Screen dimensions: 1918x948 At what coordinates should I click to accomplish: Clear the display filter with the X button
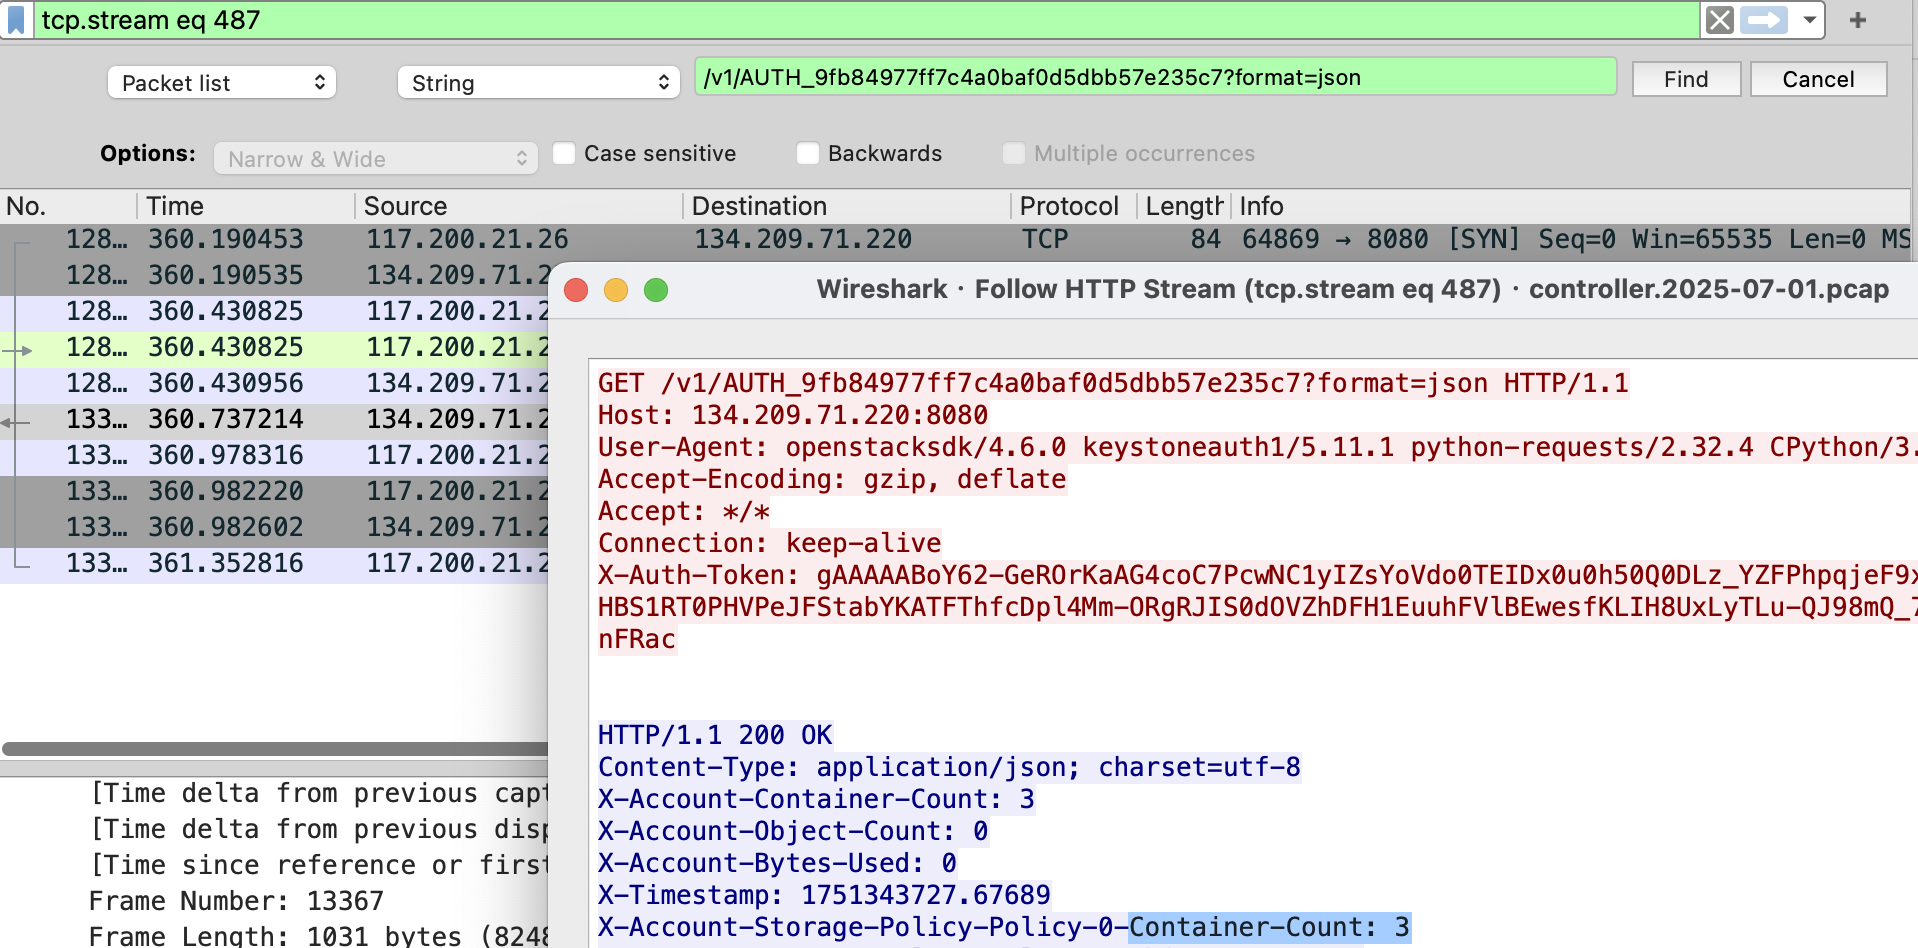pos(1719,20)
